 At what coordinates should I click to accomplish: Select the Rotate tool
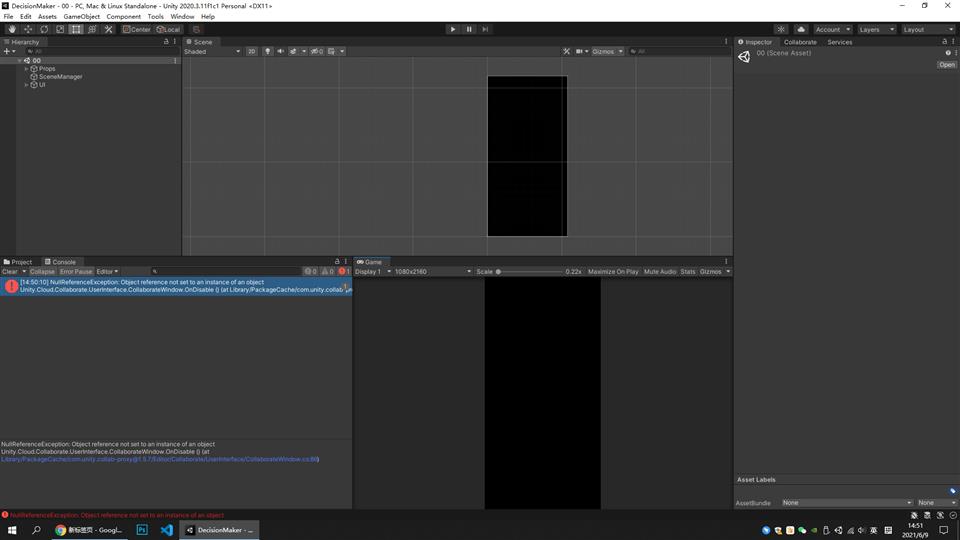pos(44,29)
